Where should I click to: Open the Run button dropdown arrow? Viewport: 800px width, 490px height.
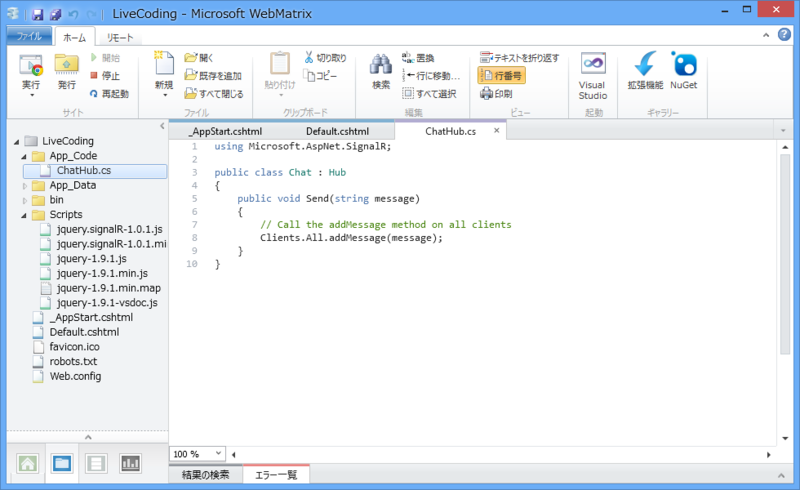coord(32,95)
